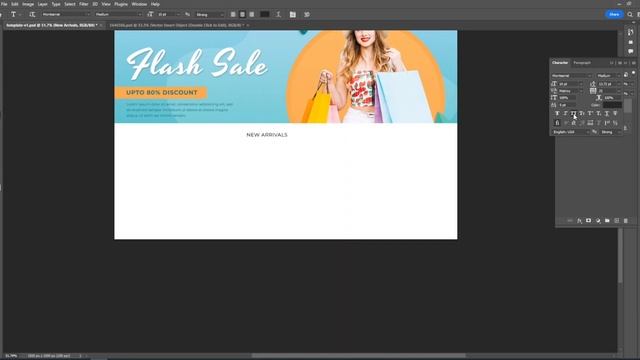The width and height of the screenshot is (640, 360).
Task: Click the UPTO 80% DISCOUNT label
Action: [162, 93]
